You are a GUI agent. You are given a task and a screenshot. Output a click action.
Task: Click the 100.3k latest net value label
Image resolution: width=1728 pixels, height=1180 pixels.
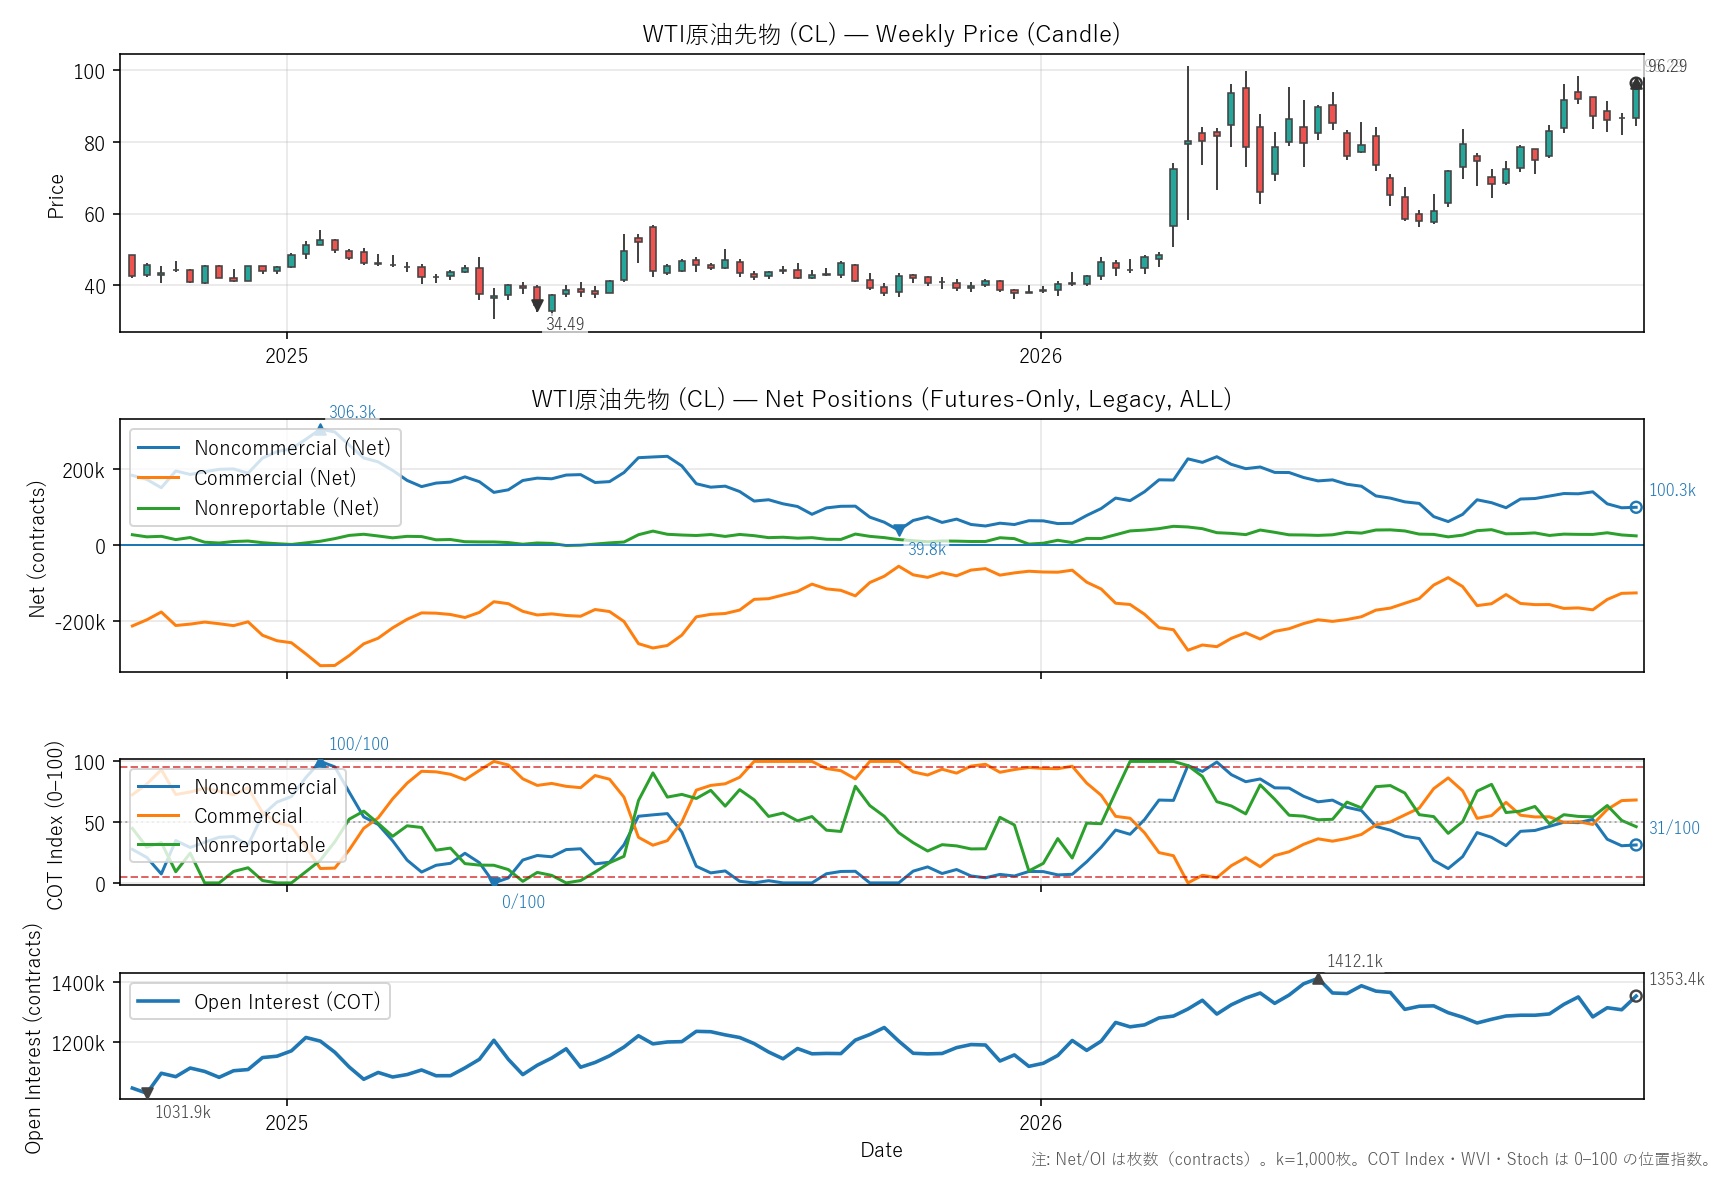1672,490
